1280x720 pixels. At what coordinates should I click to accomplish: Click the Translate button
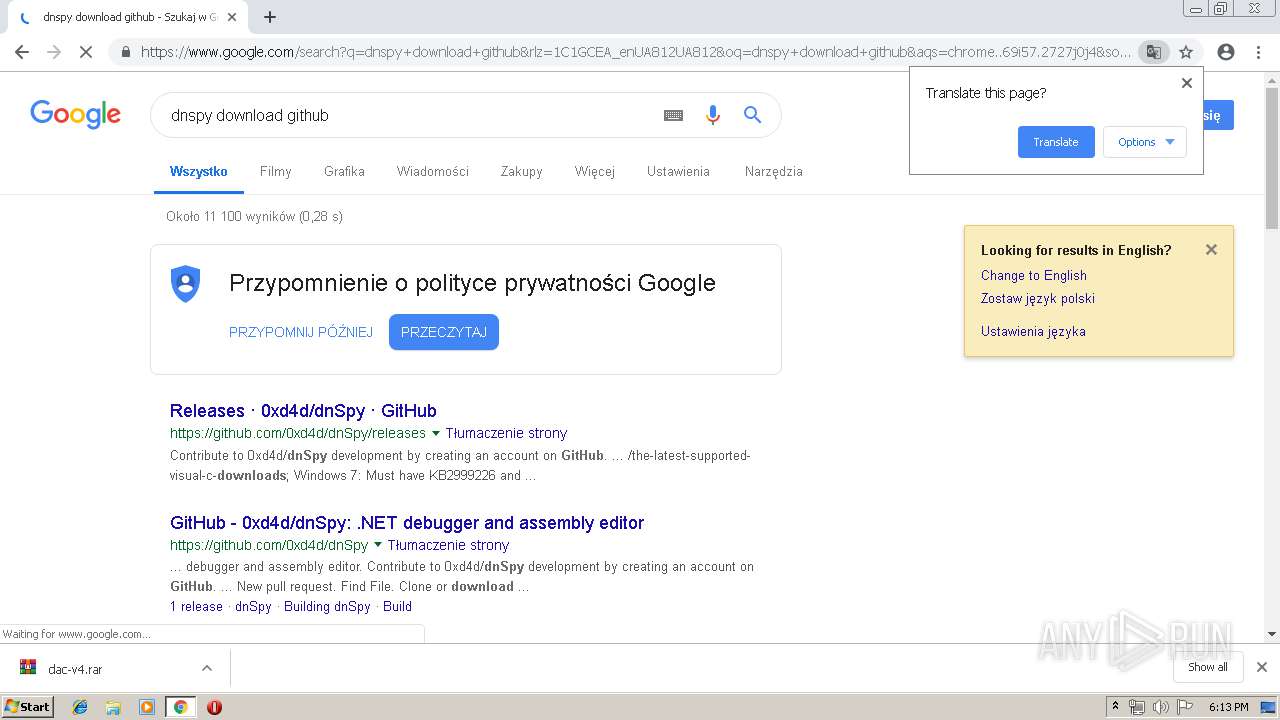(1056, 142)
